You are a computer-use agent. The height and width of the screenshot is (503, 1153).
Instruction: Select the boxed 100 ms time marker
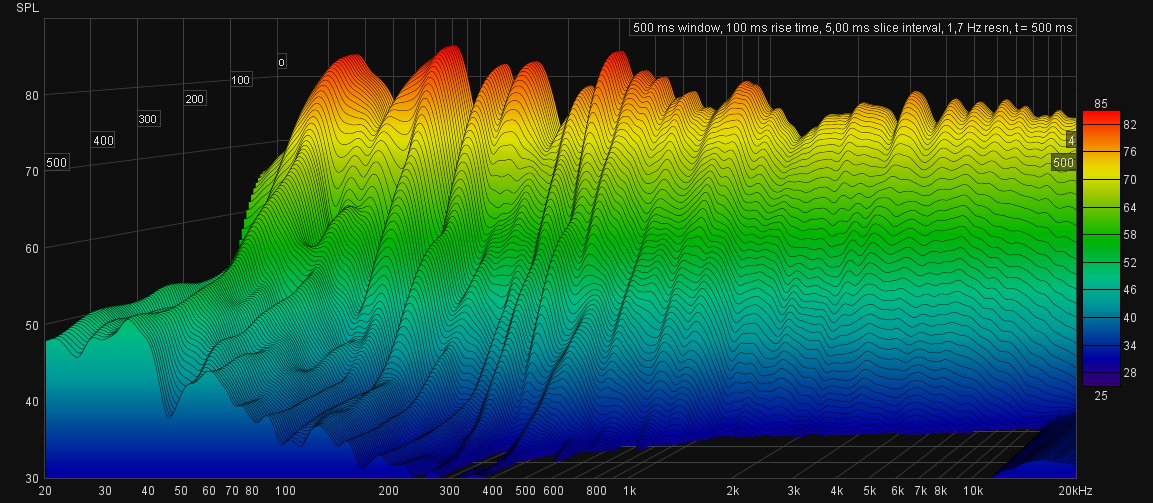(241, 79)
